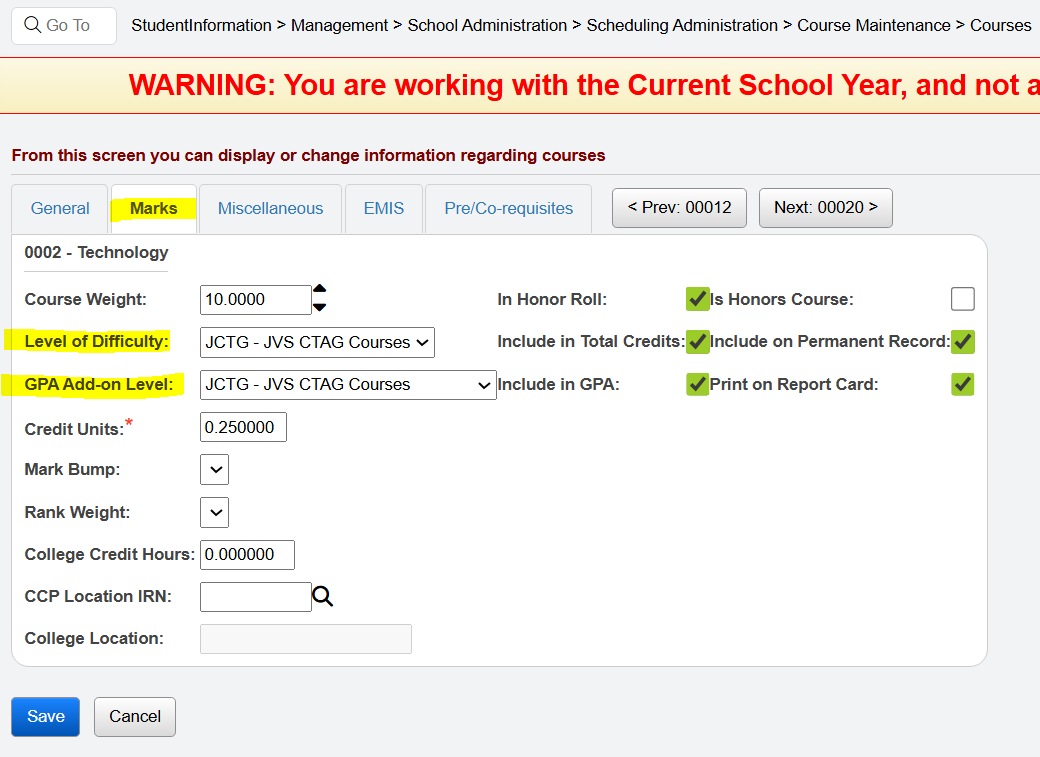Click the Credit Units input field
1040x757 pixels.
click(x=243, y=427)
